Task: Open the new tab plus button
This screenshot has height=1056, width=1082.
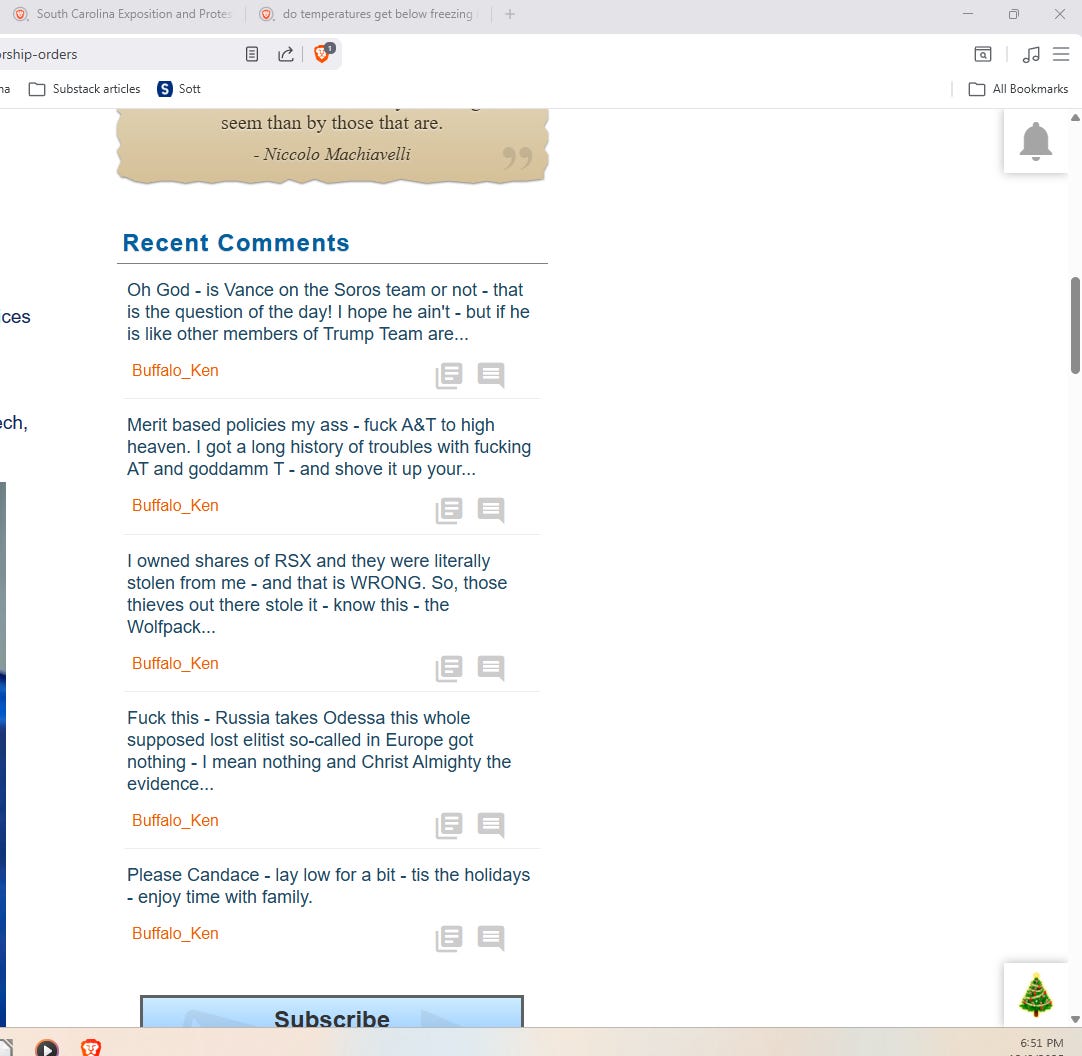Action: click(x=510, y=14)
